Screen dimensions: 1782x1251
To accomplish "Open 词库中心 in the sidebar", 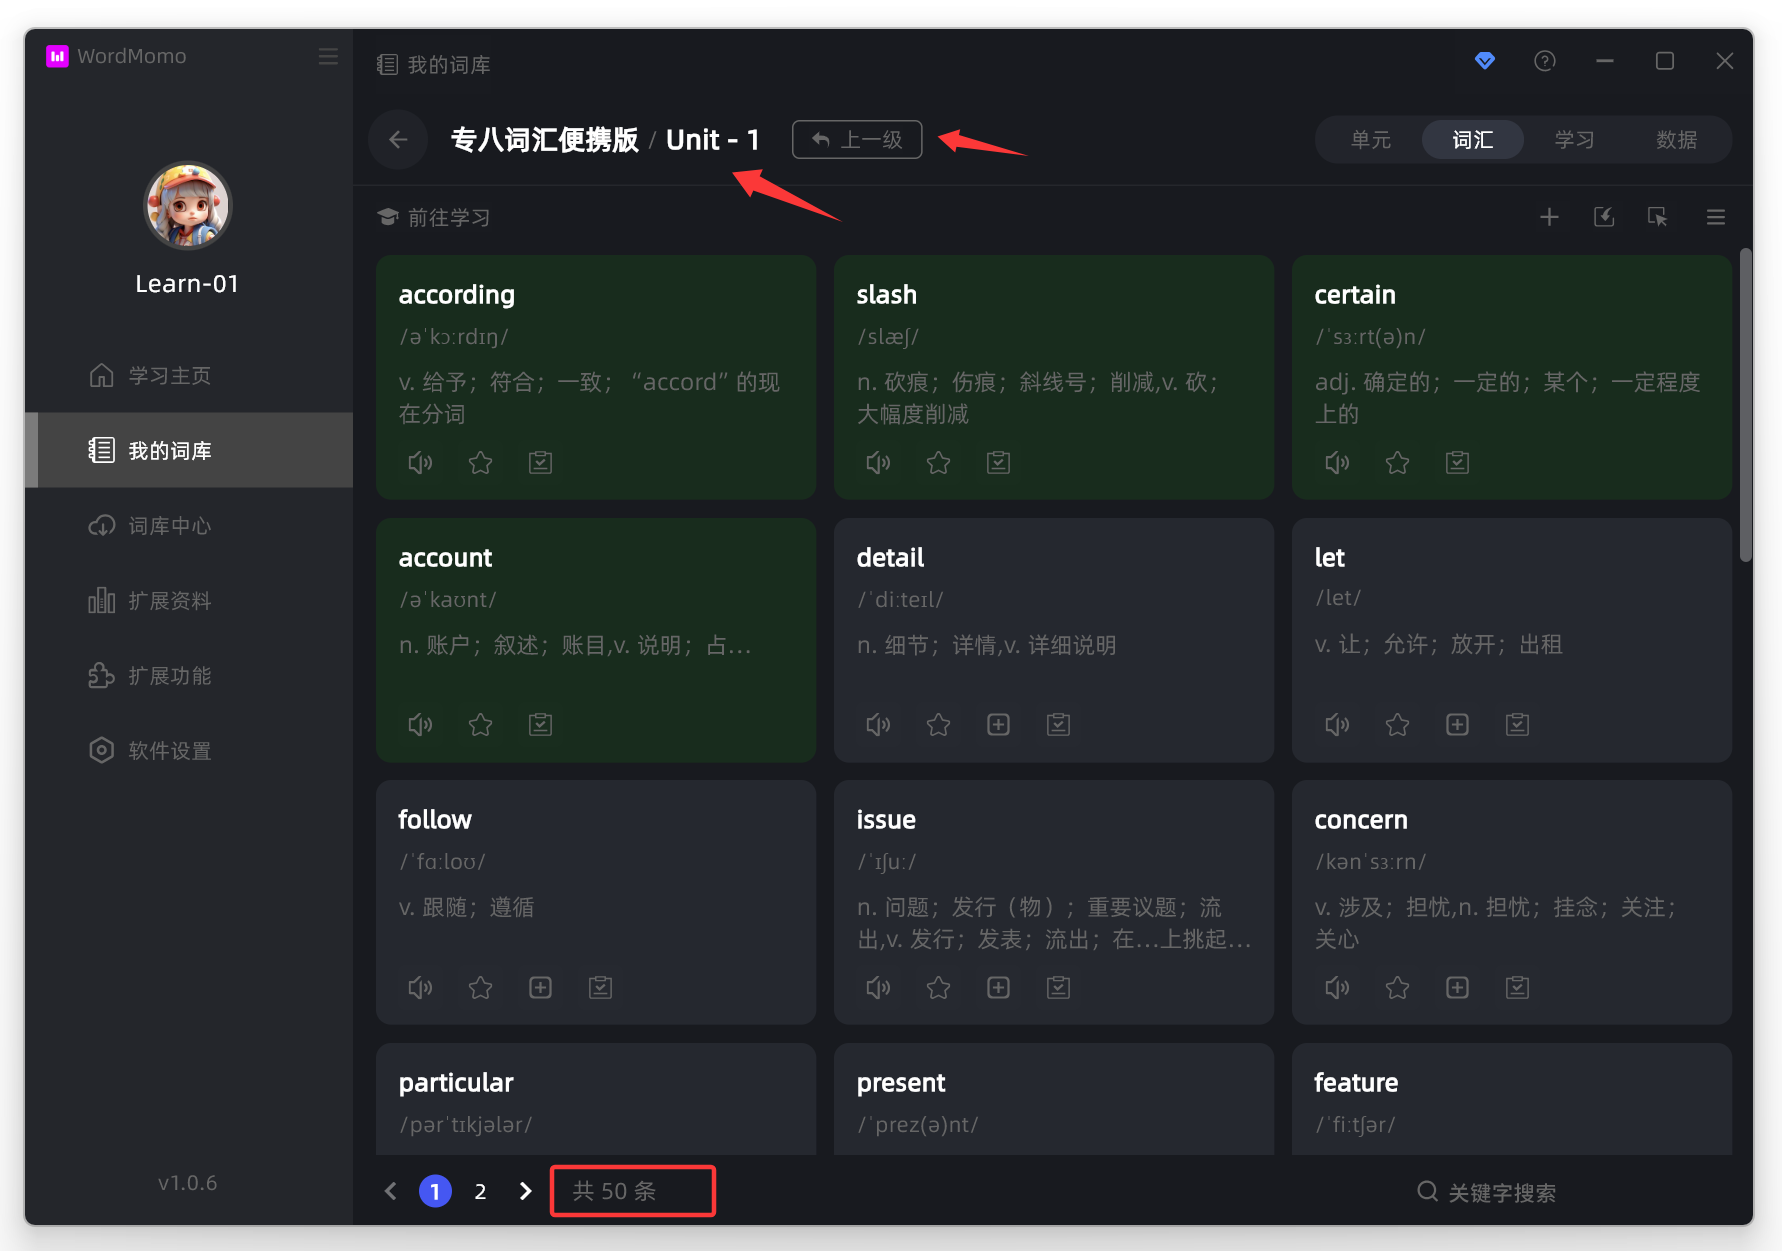I will click(169, 526).
